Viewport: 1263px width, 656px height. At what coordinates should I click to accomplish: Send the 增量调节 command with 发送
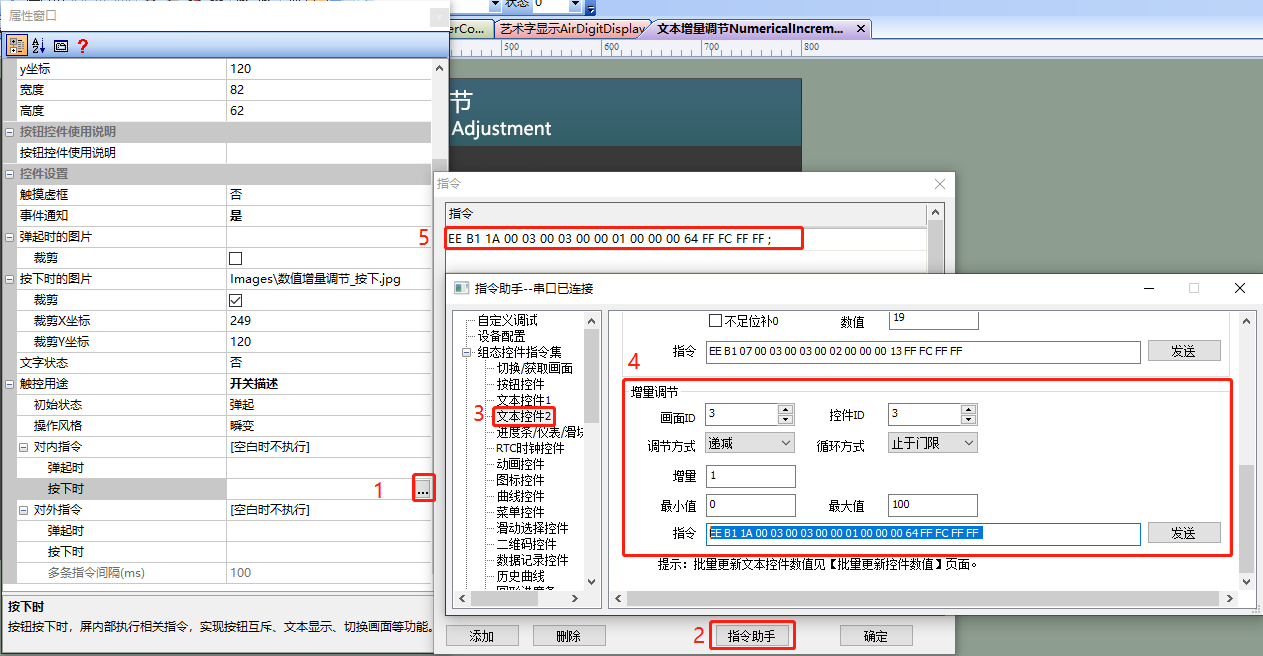[1184, 533]
